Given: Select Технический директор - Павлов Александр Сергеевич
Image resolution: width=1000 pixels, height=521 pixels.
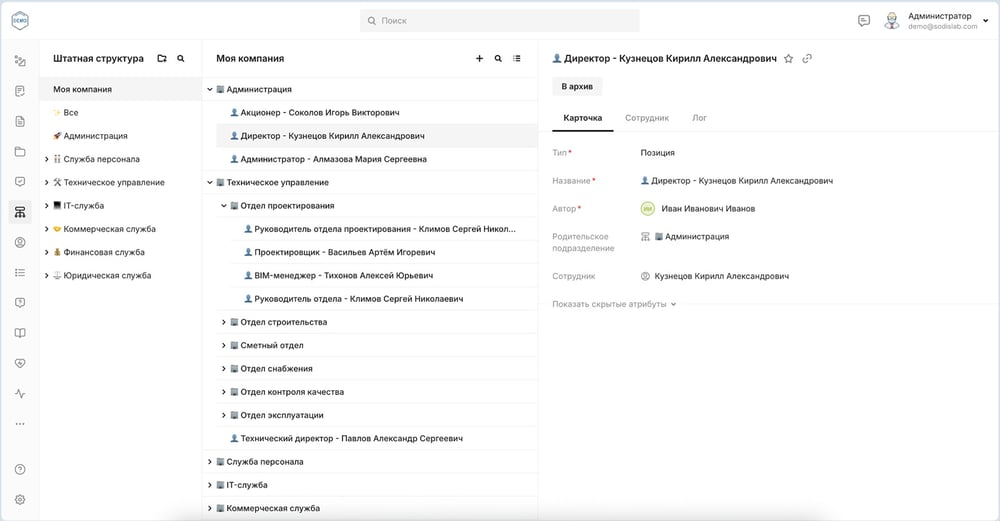Looking at the screenshot, I should pos(376,438).
